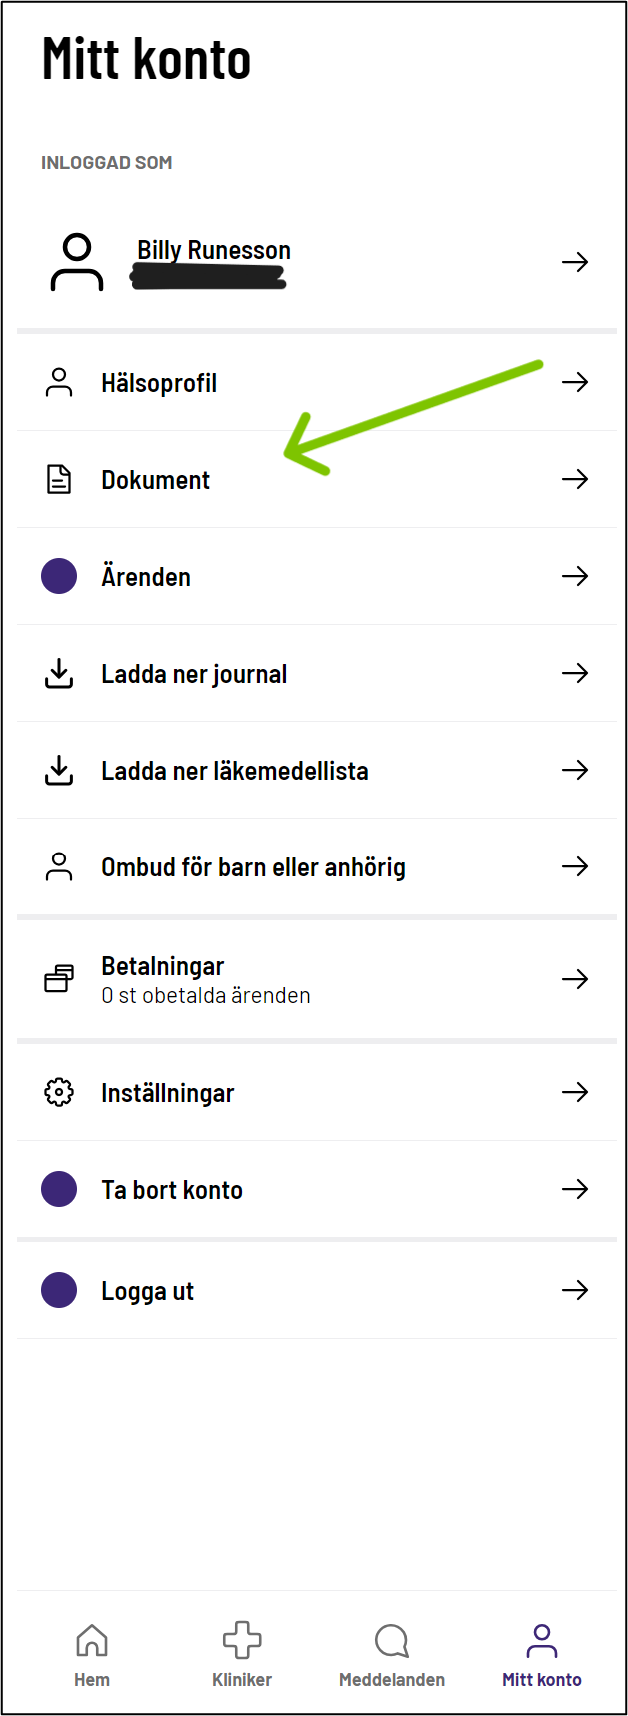The height and width of the screenshot is (1716, 628).
Task: Select the Mitt konto tab
Action: click(541, 1655)
